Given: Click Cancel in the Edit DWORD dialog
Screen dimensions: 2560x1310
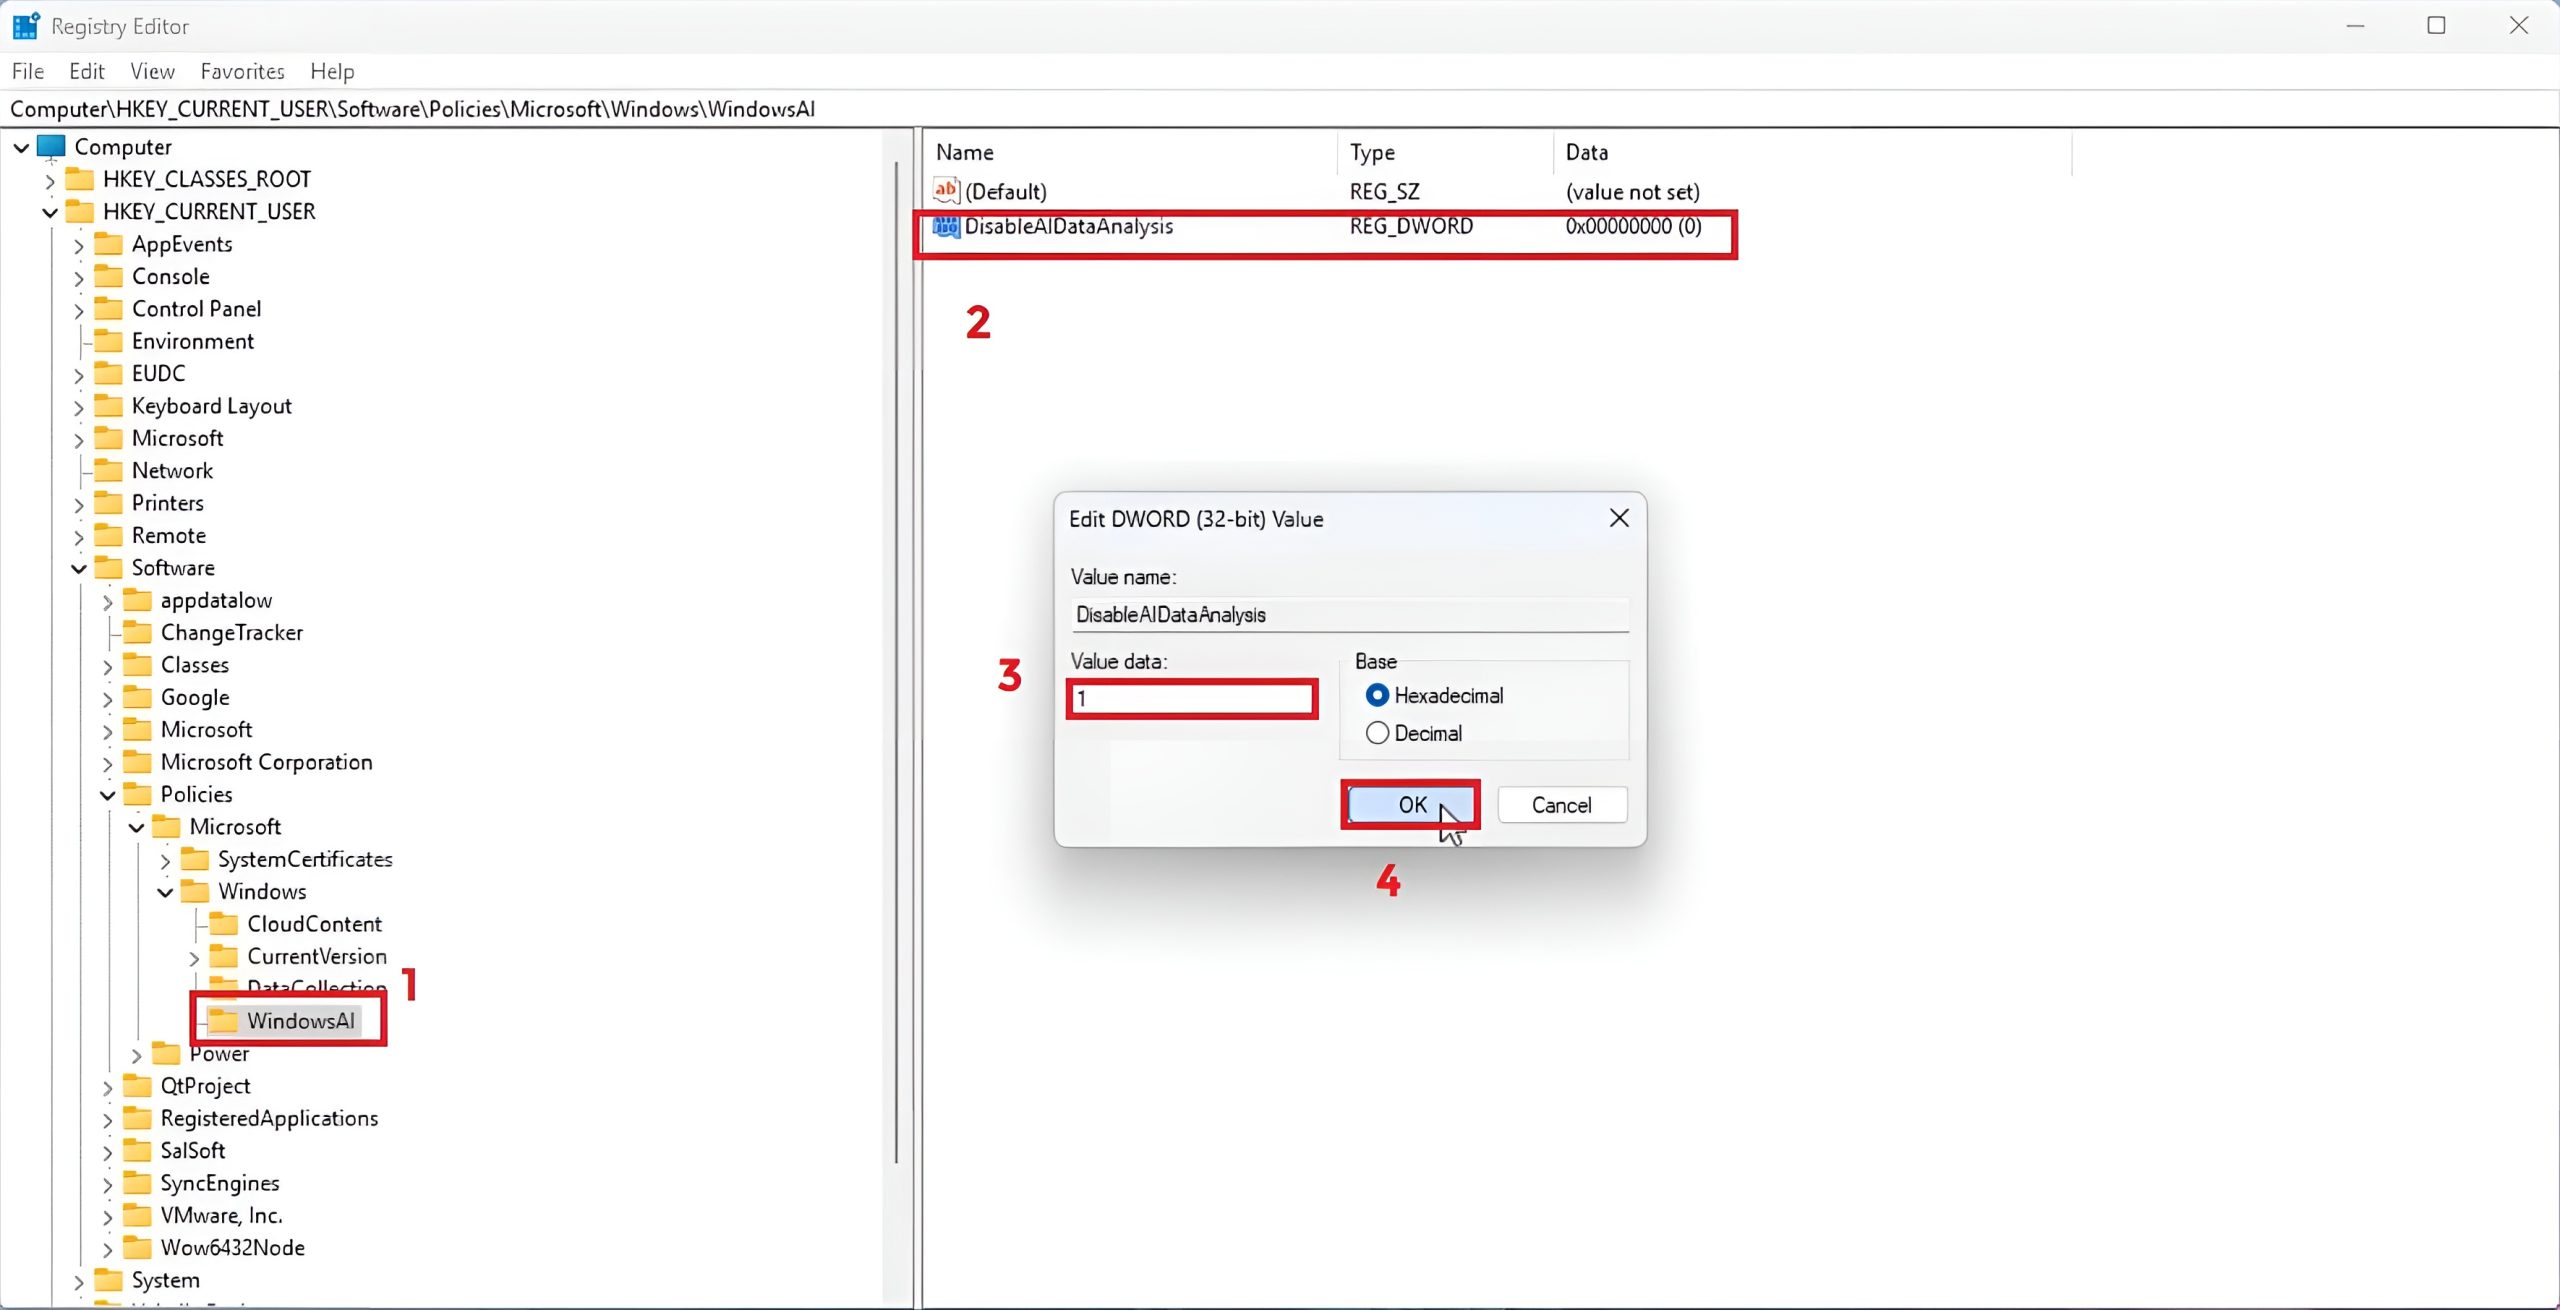Looking at the screenshot, I should 1561,805.
